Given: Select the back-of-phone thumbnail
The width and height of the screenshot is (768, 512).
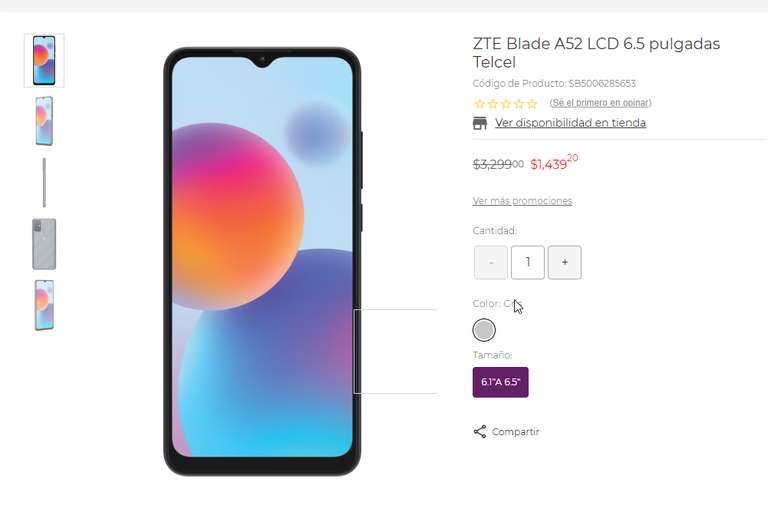Looking at the screenshot, I should (44, 244).
